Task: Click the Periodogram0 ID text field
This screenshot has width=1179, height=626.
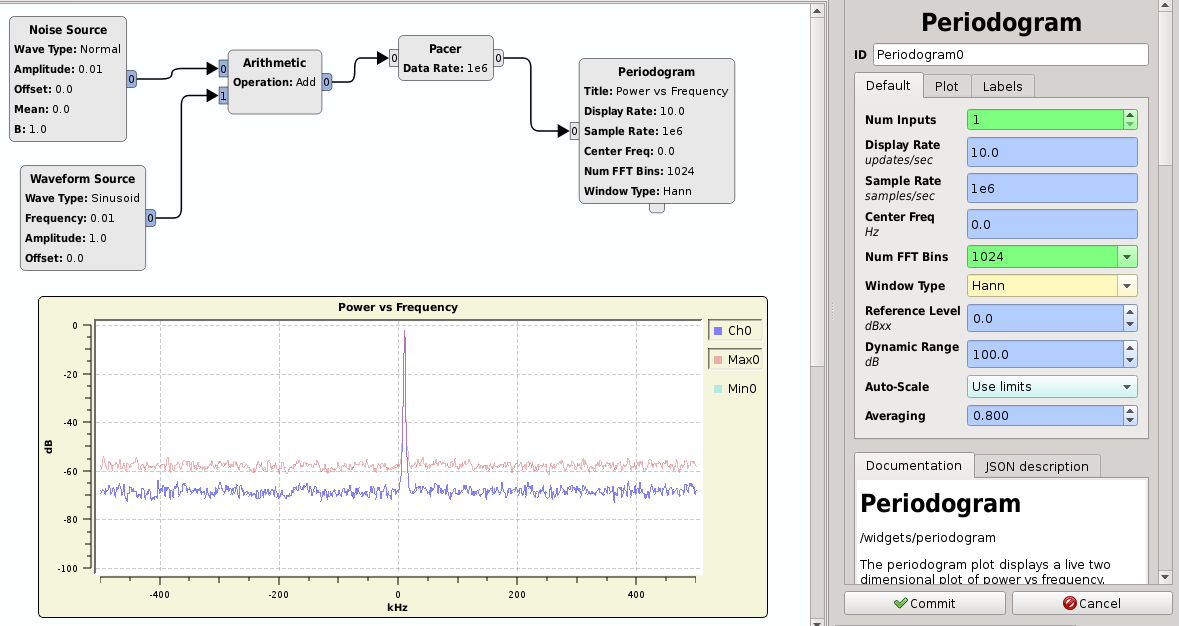Action: (1010, 54)
